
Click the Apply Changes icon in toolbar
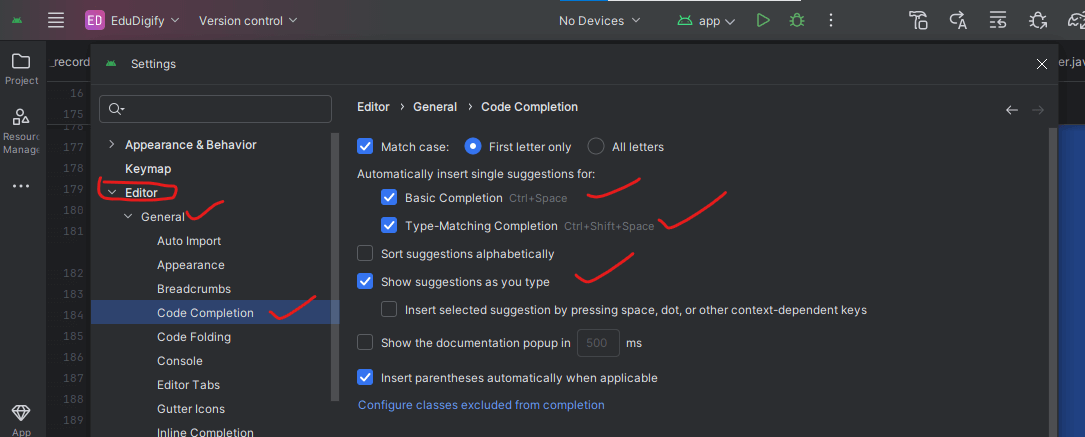958,21
